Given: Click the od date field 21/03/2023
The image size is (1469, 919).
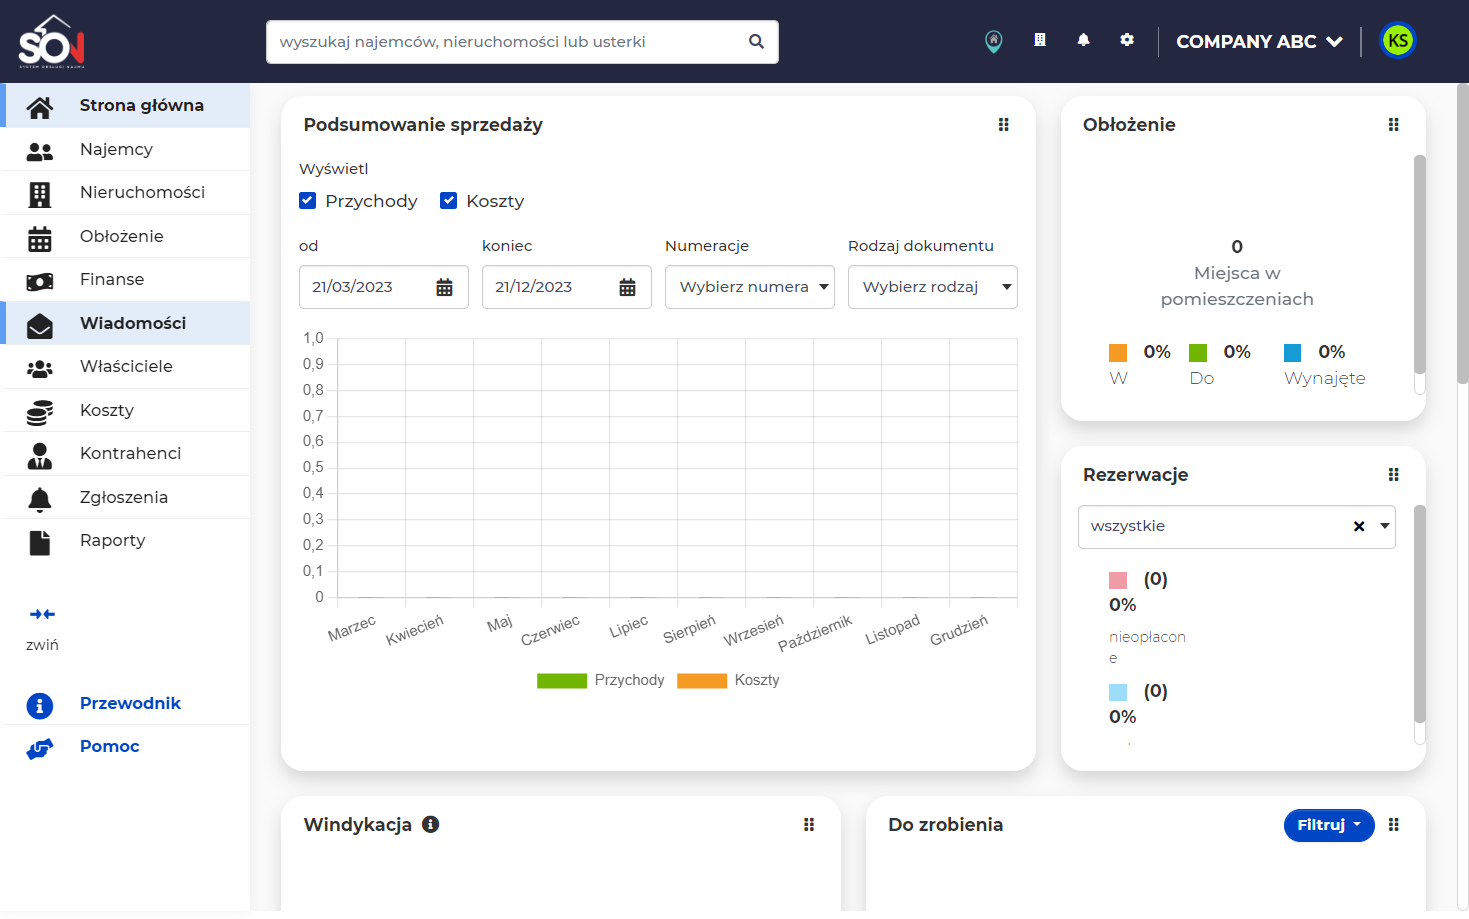Looking at the screenshot, I should coord(384,287).
